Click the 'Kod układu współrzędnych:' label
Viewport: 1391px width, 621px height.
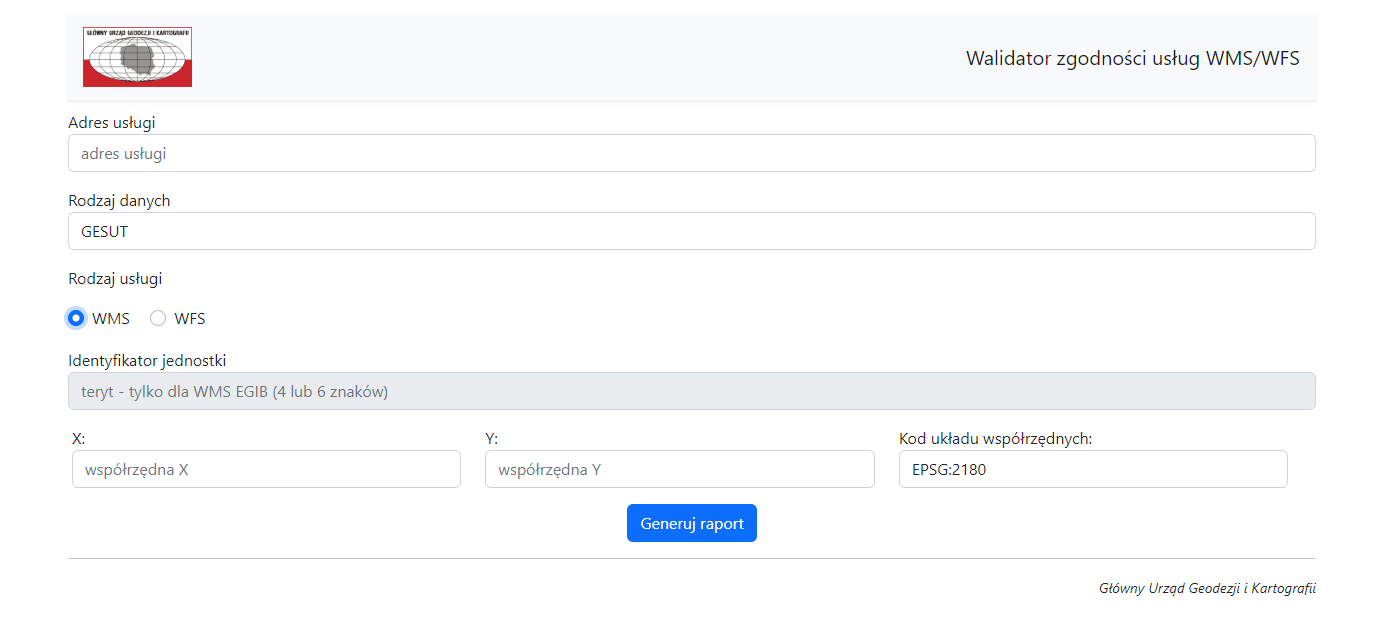(x=995, y=439)
